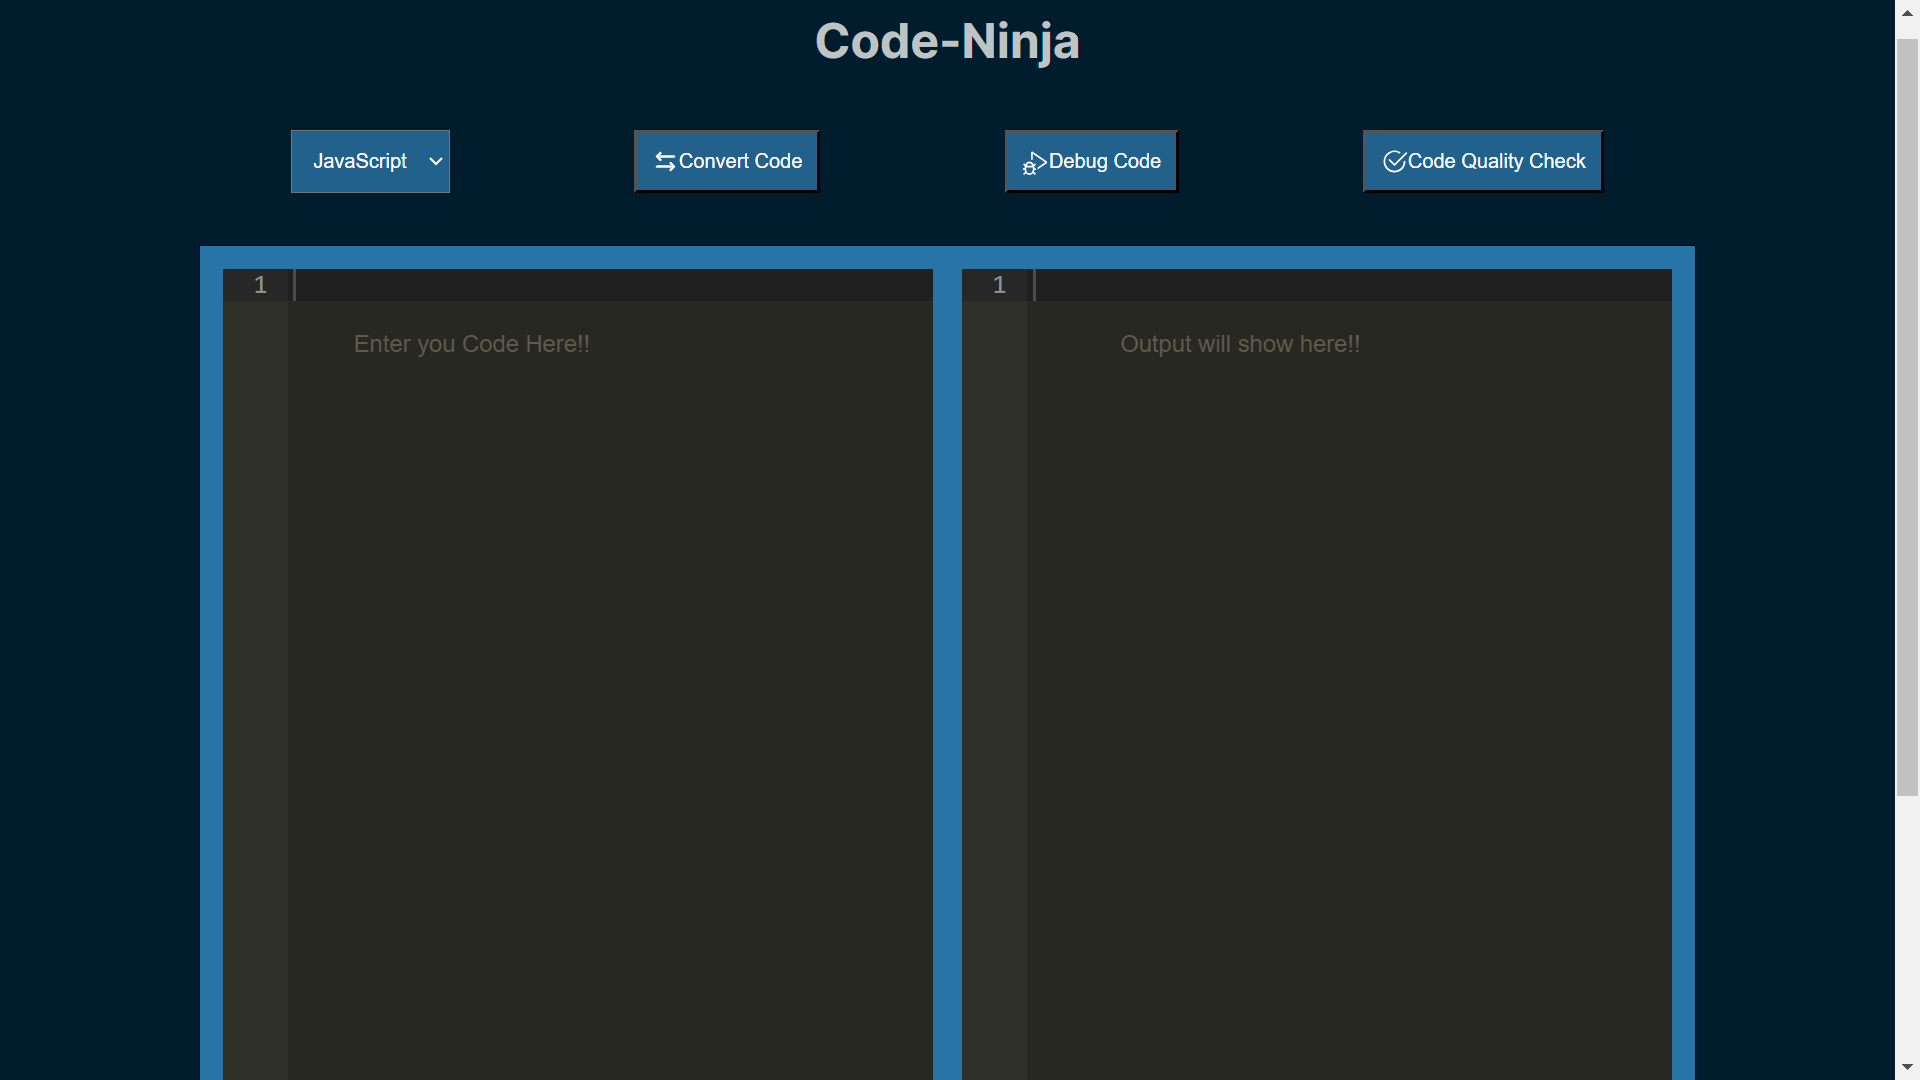Click the page scrollbar down arrow

1907,1067
